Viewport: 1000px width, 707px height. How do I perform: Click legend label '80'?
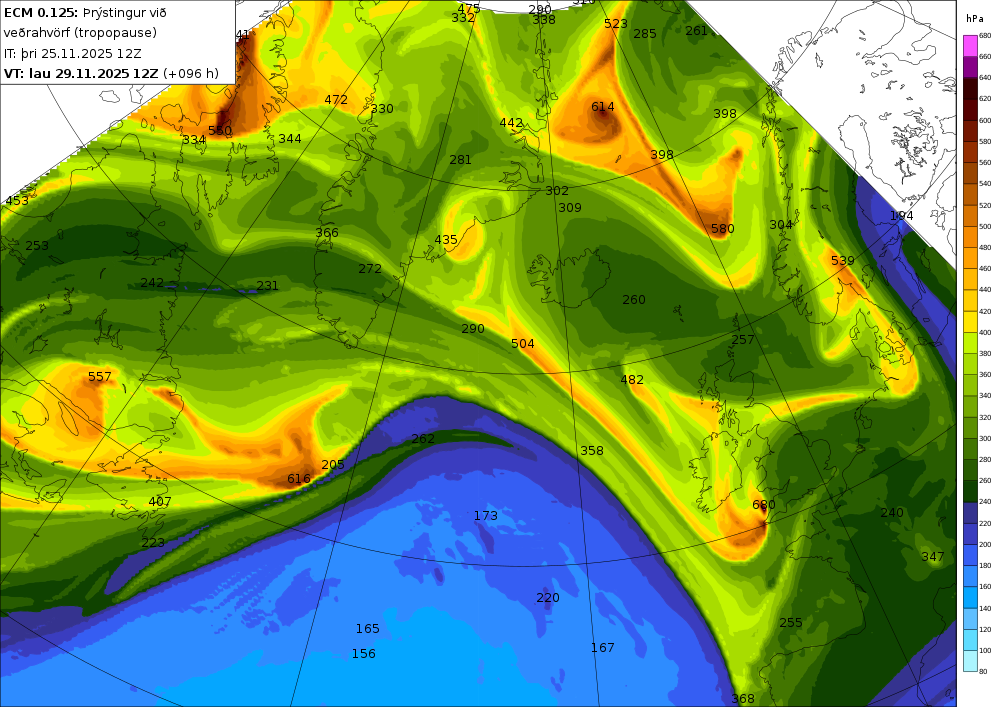(983, 671)
